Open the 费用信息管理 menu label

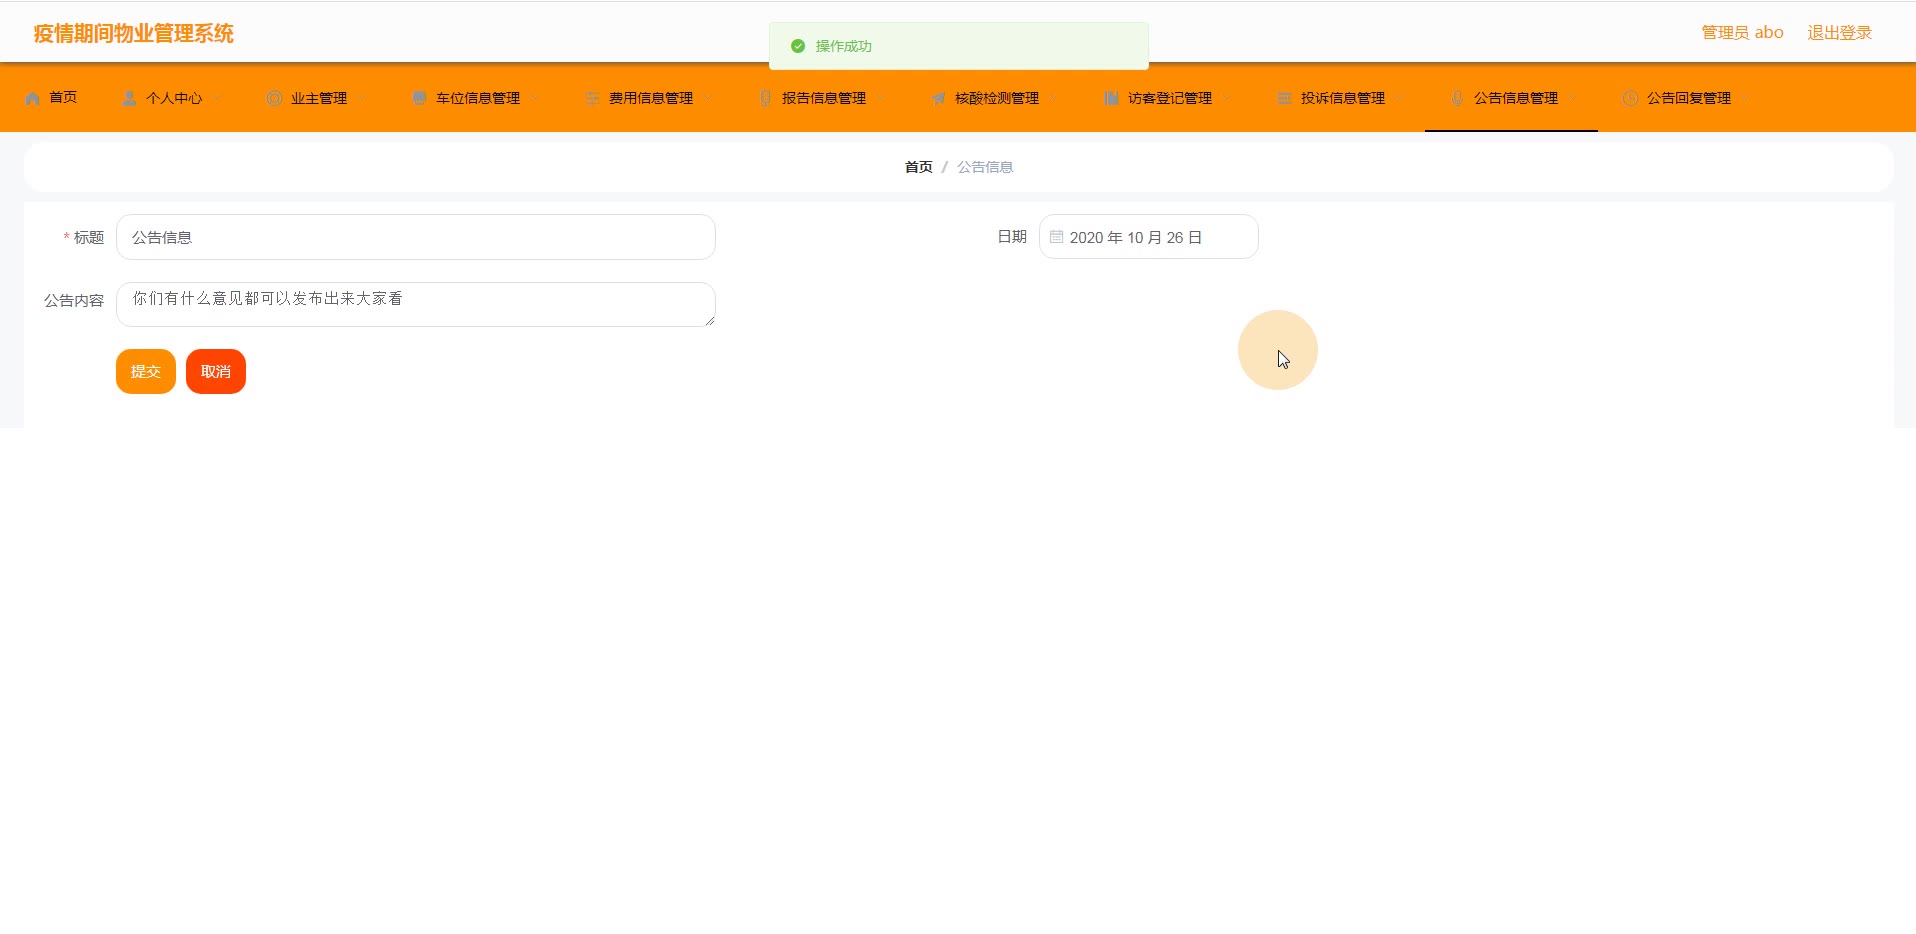651,98
